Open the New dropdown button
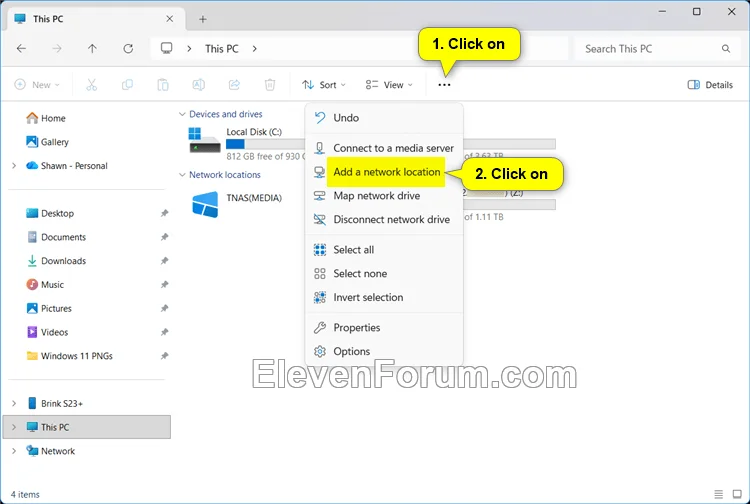This screenshot has width=750, height=504. click(x=37, y=85)
